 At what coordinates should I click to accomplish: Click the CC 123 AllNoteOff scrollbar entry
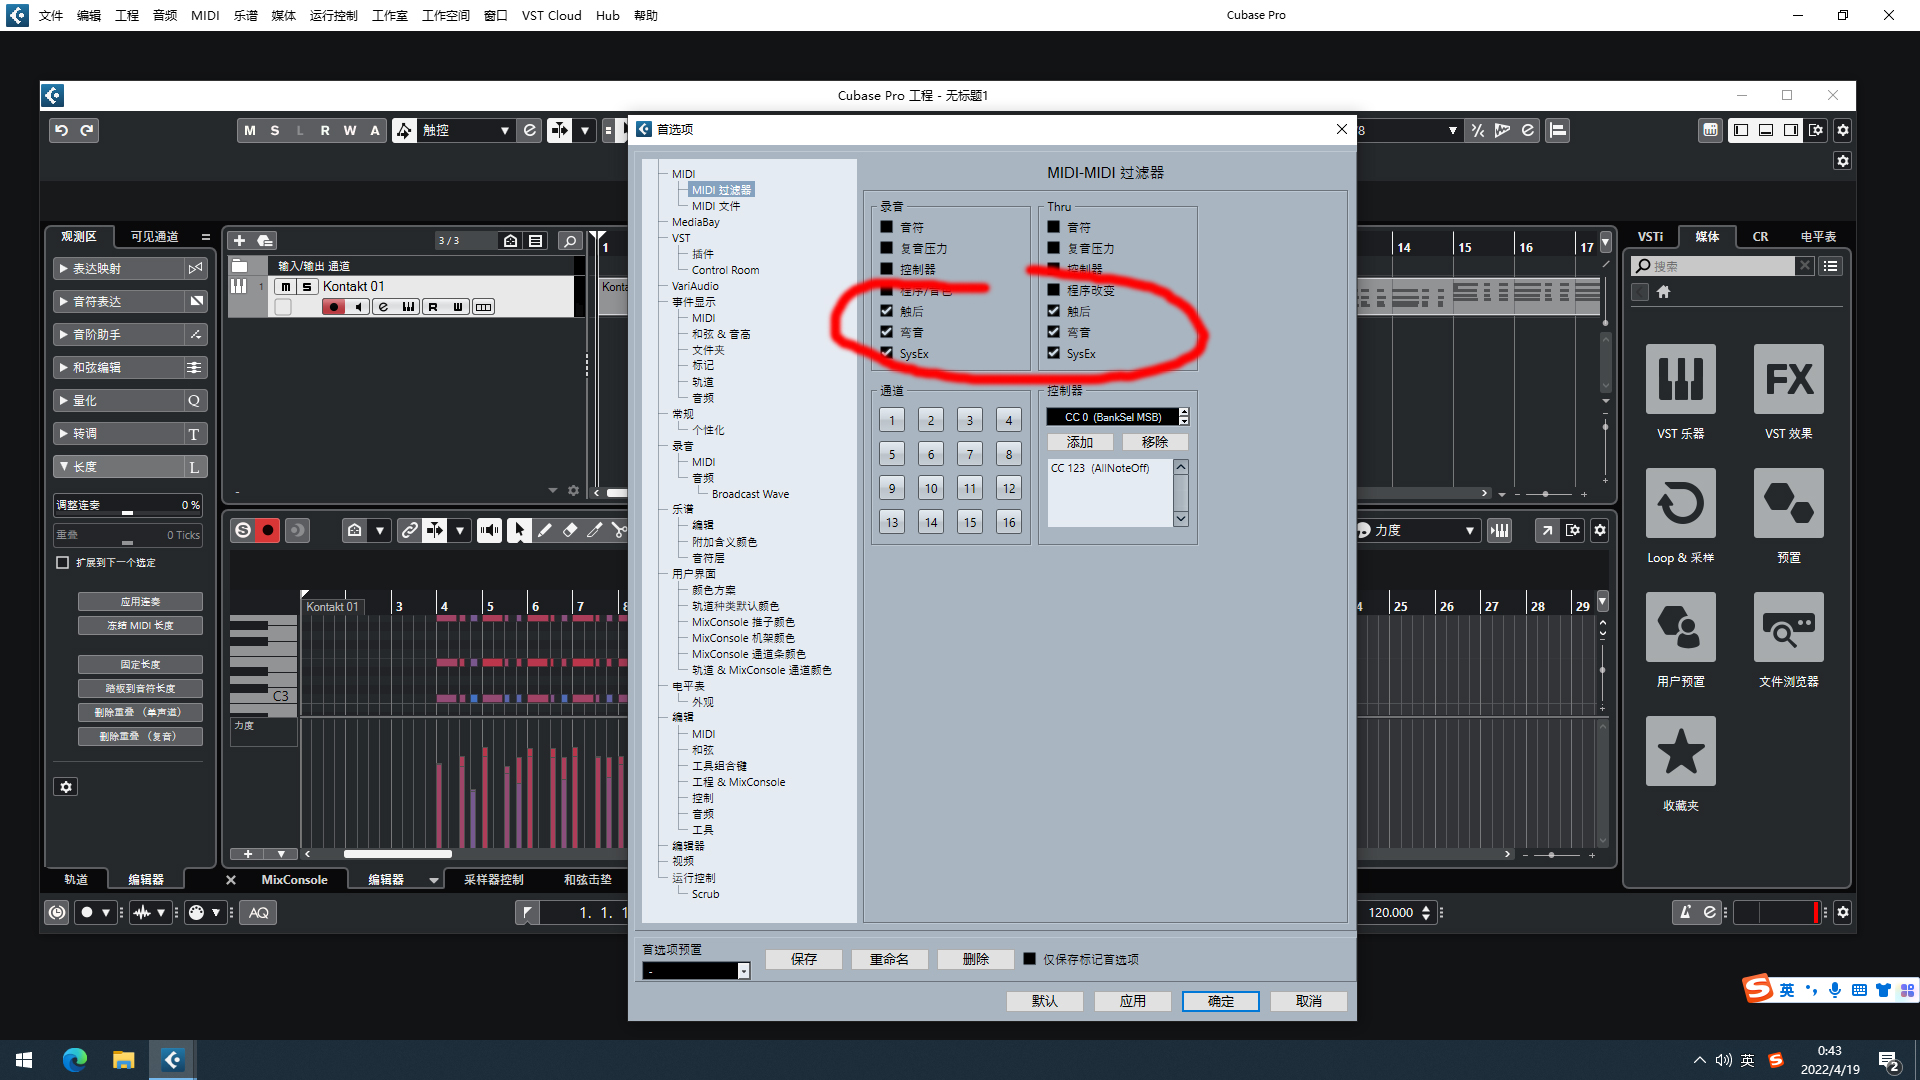click(x=1108, y=467)
